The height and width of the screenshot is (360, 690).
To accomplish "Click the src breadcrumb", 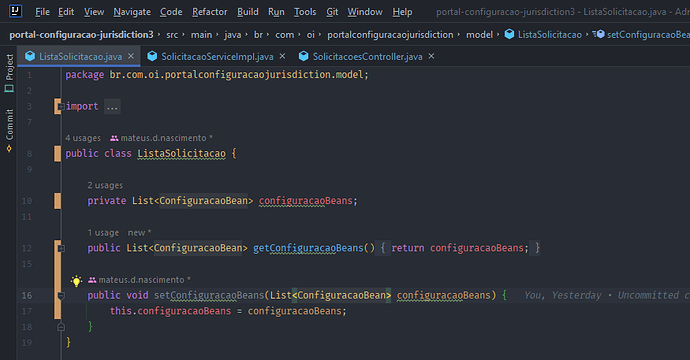I will point(172,35).
